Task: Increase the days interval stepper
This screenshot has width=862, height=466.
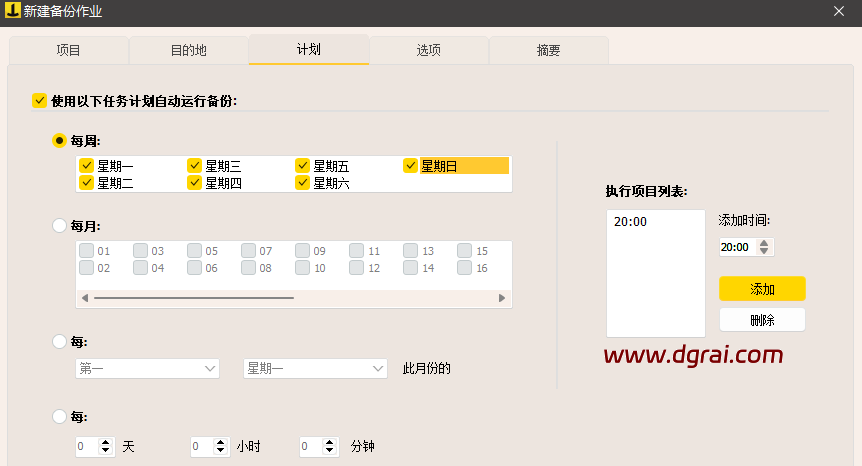Action: (107, 443)
